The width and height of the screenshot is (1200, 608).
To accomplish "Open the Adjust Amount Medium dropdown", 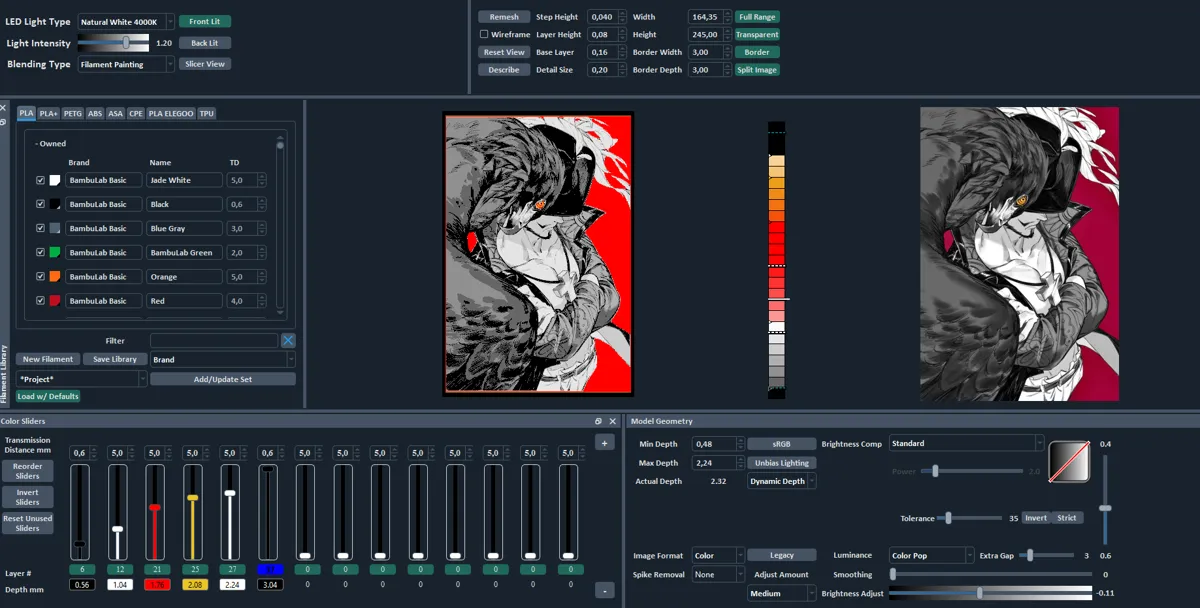I will pos(782,593).
